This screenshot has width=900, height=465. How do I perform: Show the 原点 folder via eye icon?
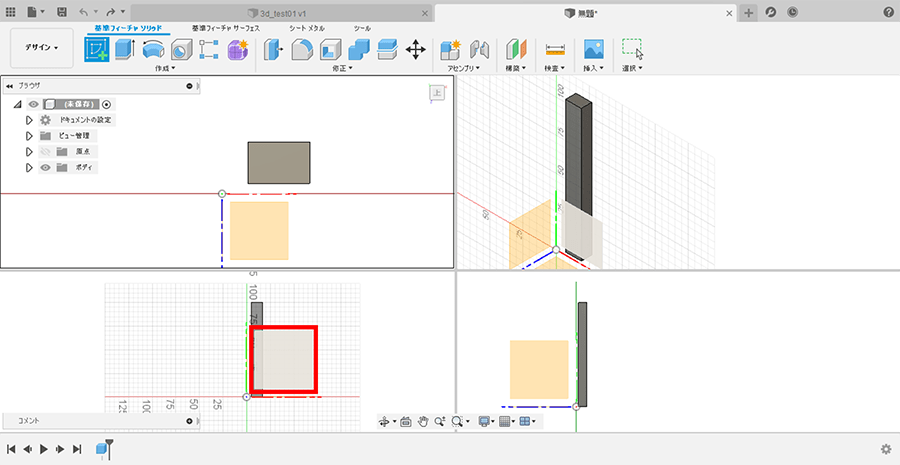(45, 151)
